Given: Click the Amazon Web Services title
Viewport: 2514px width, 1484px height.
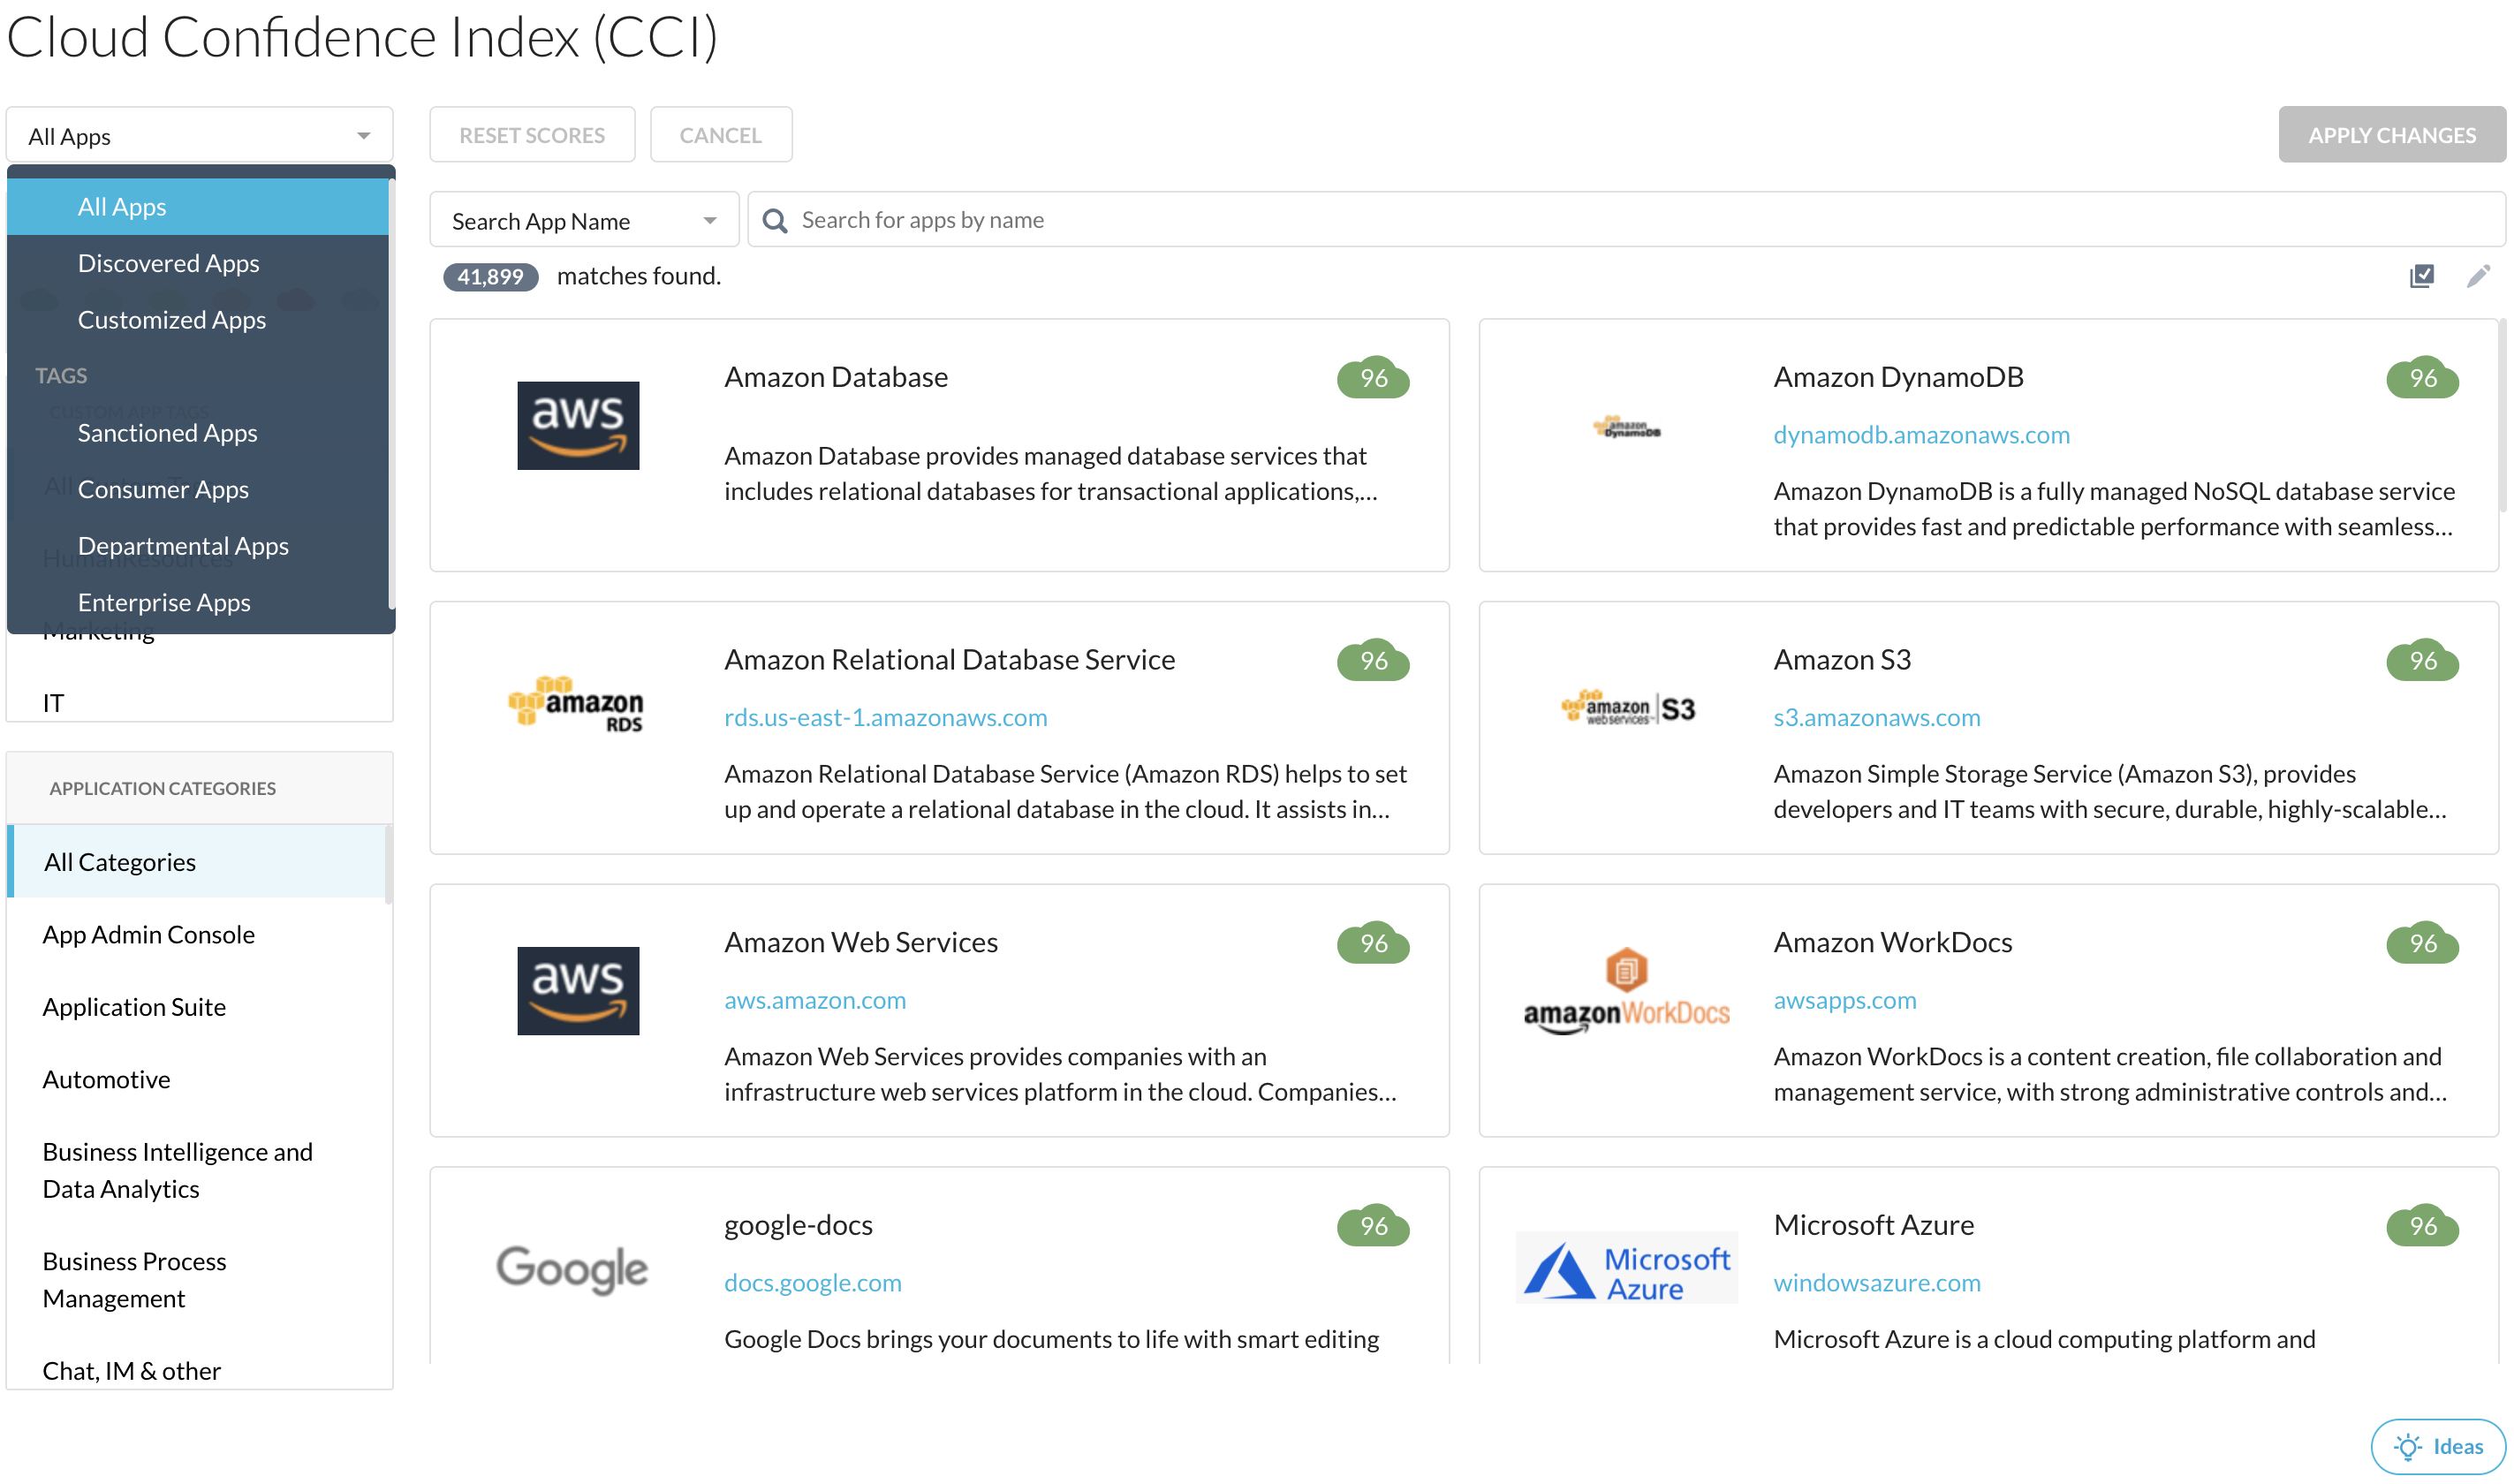Looking at the screenshot, I should 860,943.
